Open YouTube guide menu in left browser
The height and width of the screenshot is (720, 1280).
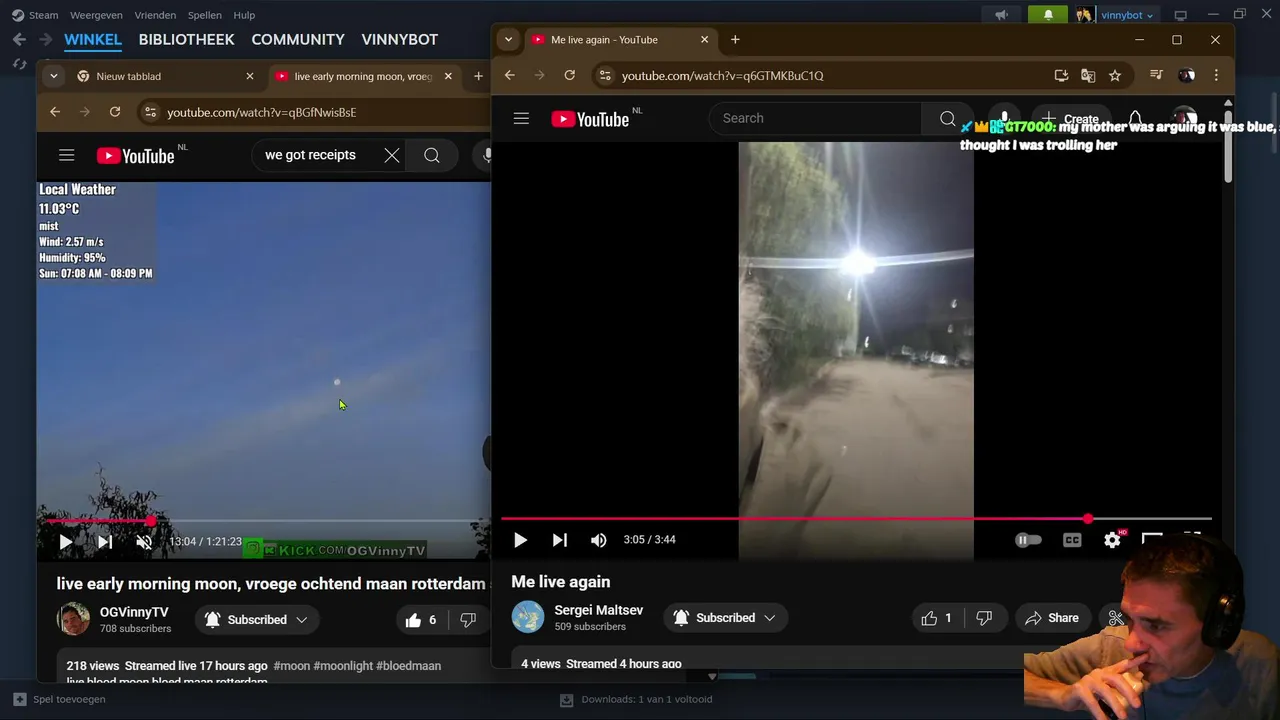coord(67,155)
